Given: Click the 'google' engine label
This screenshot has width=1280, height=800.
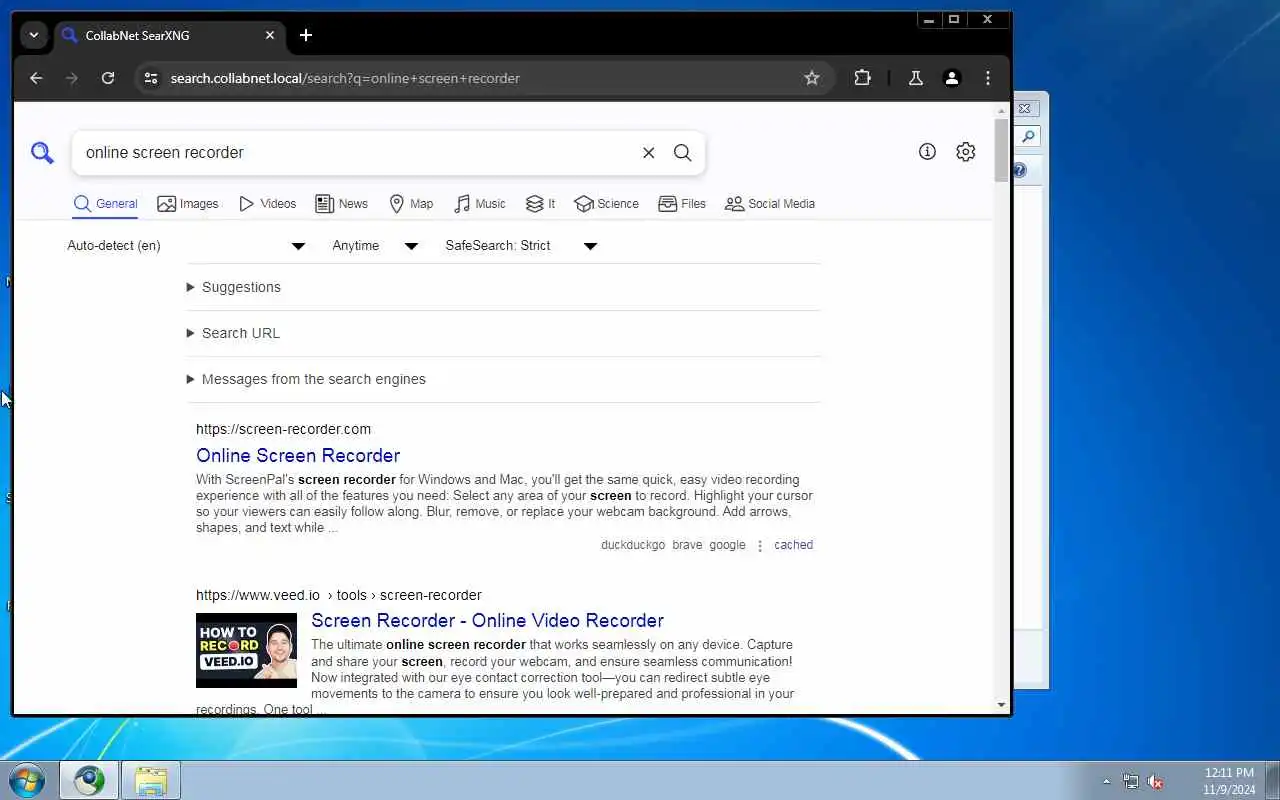Looking at the screenshot, I should click(x=727, y=545).
